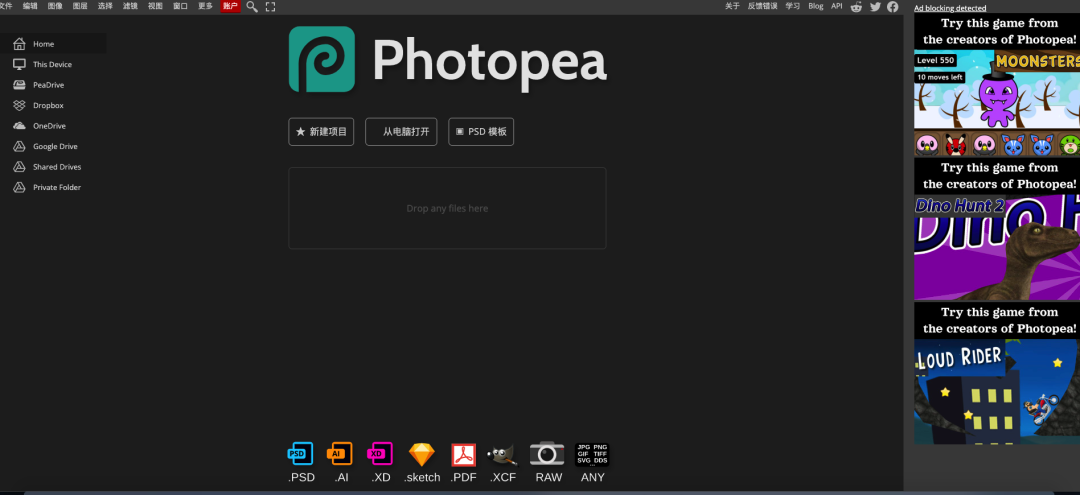Open the 视图 (View) menu
The image size is (1080, 495).
(155, 6)
